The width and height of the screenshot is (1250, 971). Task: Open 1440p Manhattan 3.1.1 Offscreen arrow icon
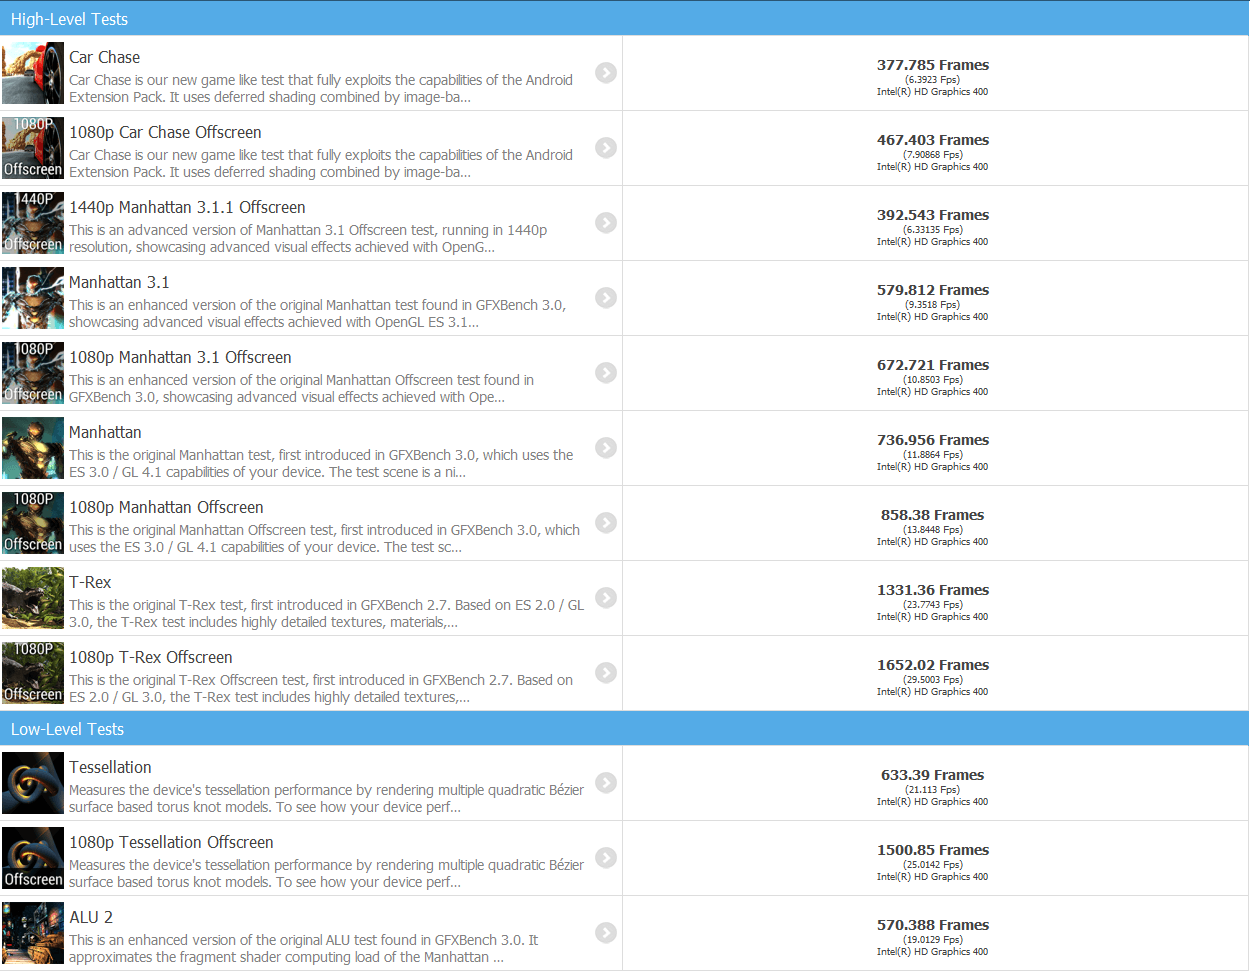(606, 223)
